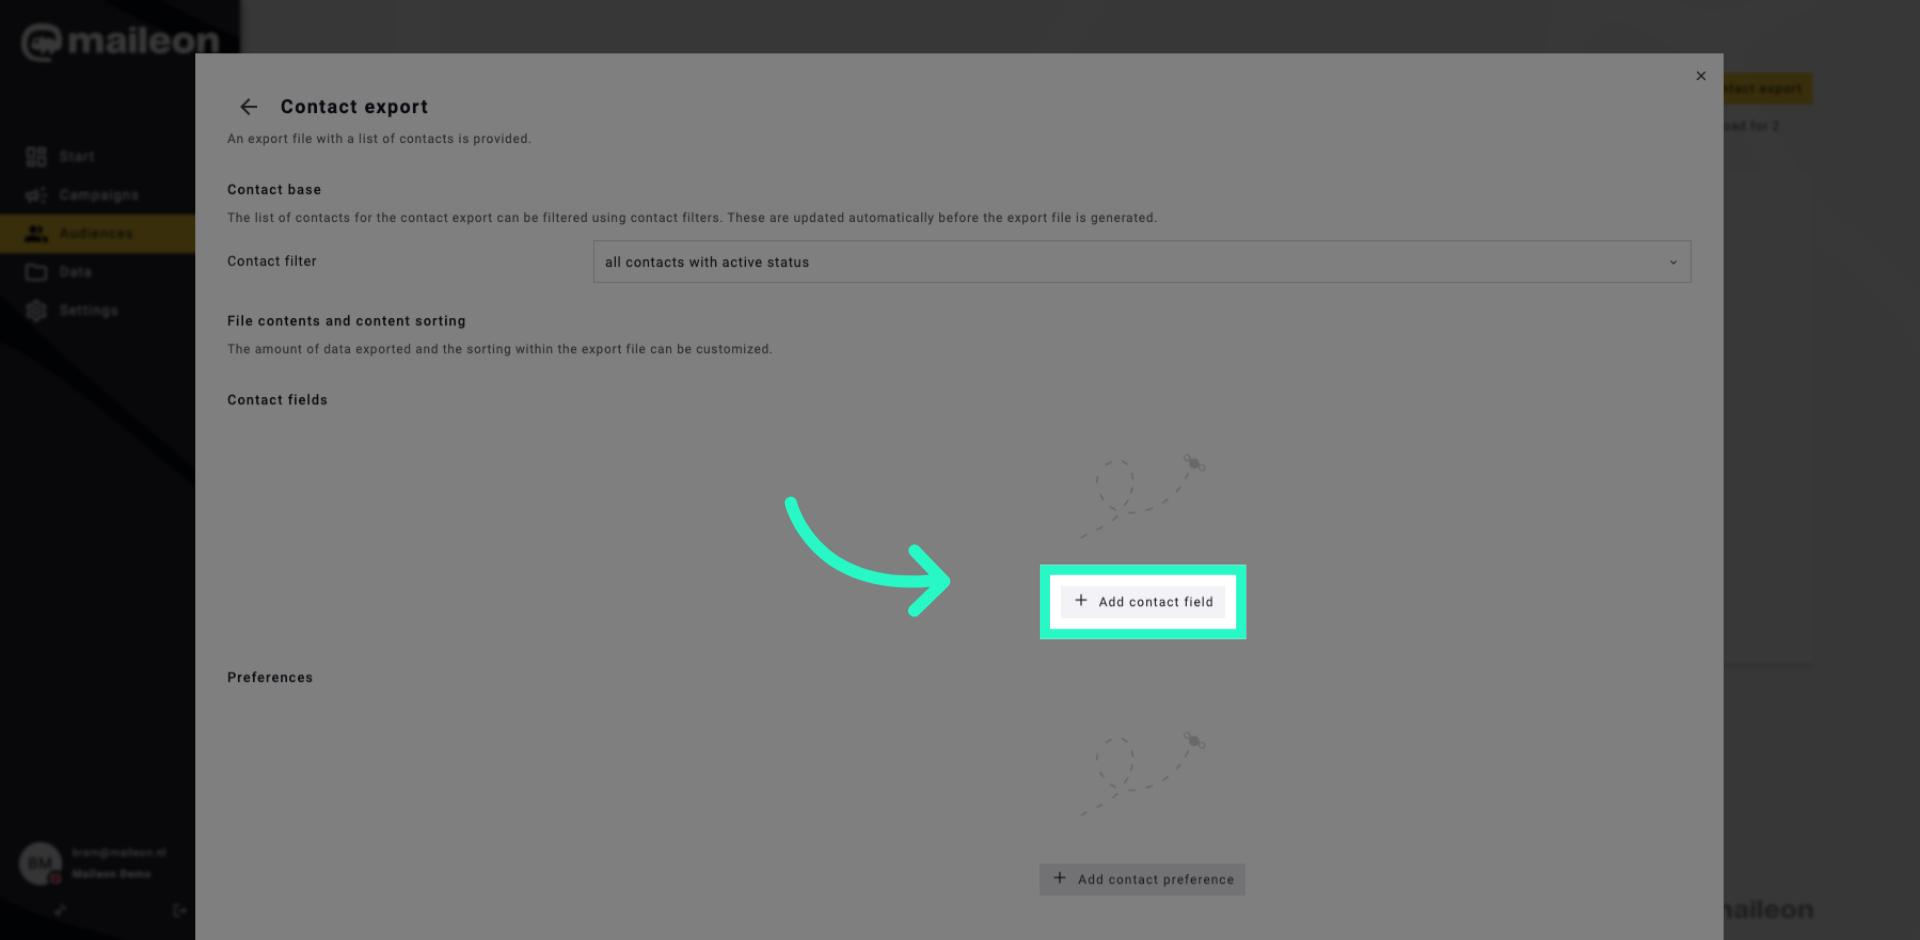Click the back arrow beside Contact export
The image size is (1920, 940).
[248, 107]
